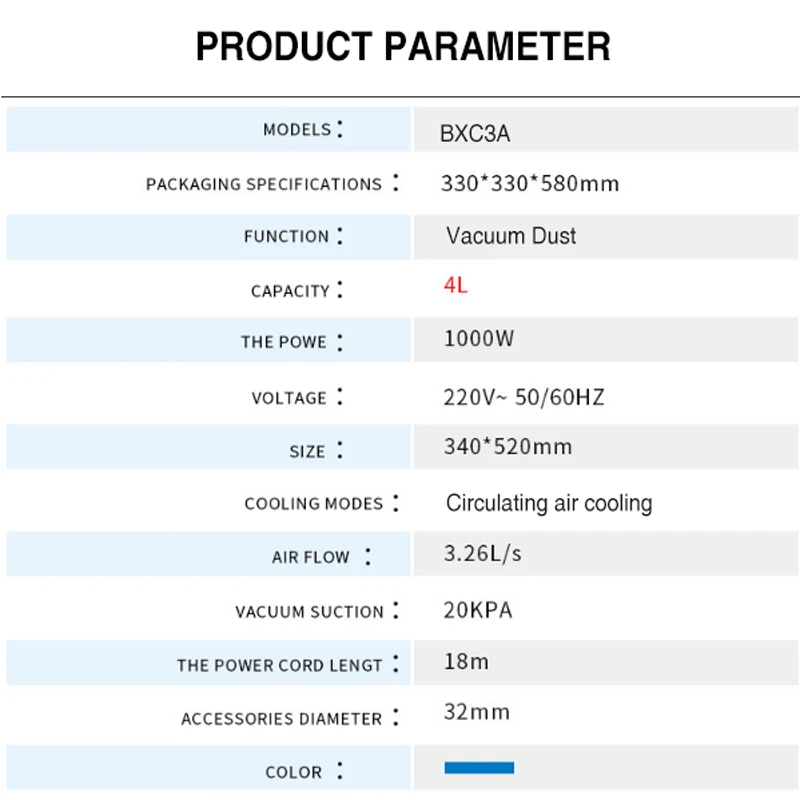Click the PACKAGING SPECIFICATIONS label
Viewport: 800px width, 800px height.
264,184
